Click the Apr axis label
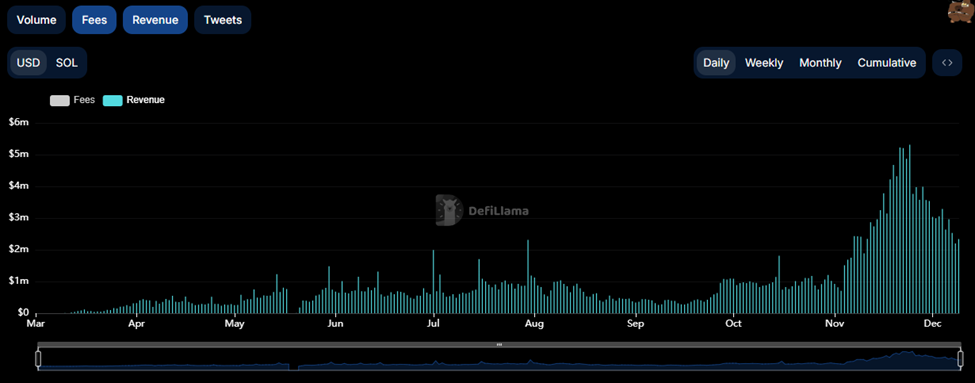 (136, 324)
